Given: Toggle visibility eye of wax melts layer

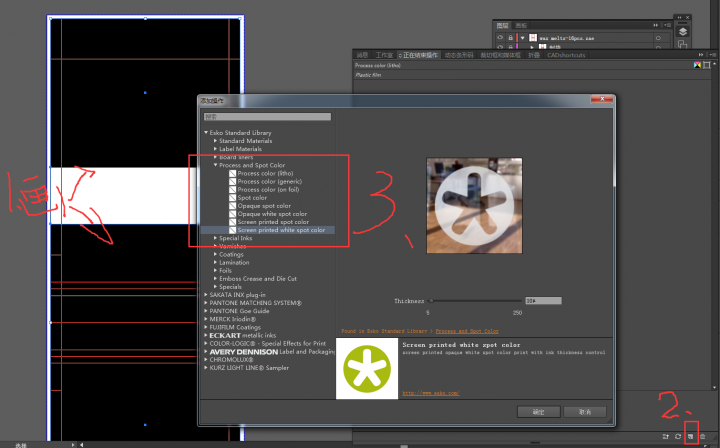Looking at the screenshot, I should [499, 37].
